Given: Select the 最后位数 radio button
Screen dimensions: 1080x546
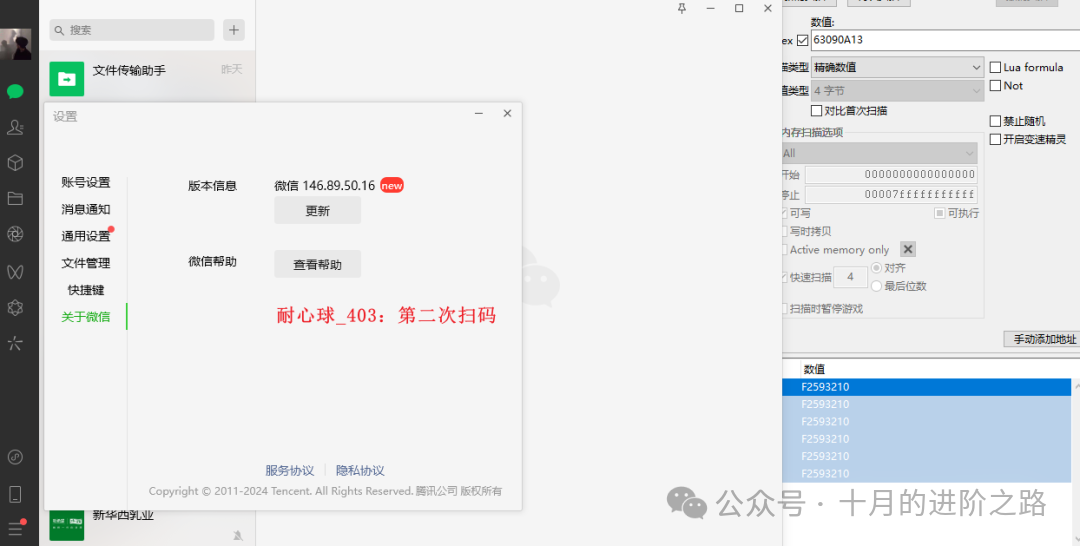Looking at the screenshot, I should coord(877,286).
